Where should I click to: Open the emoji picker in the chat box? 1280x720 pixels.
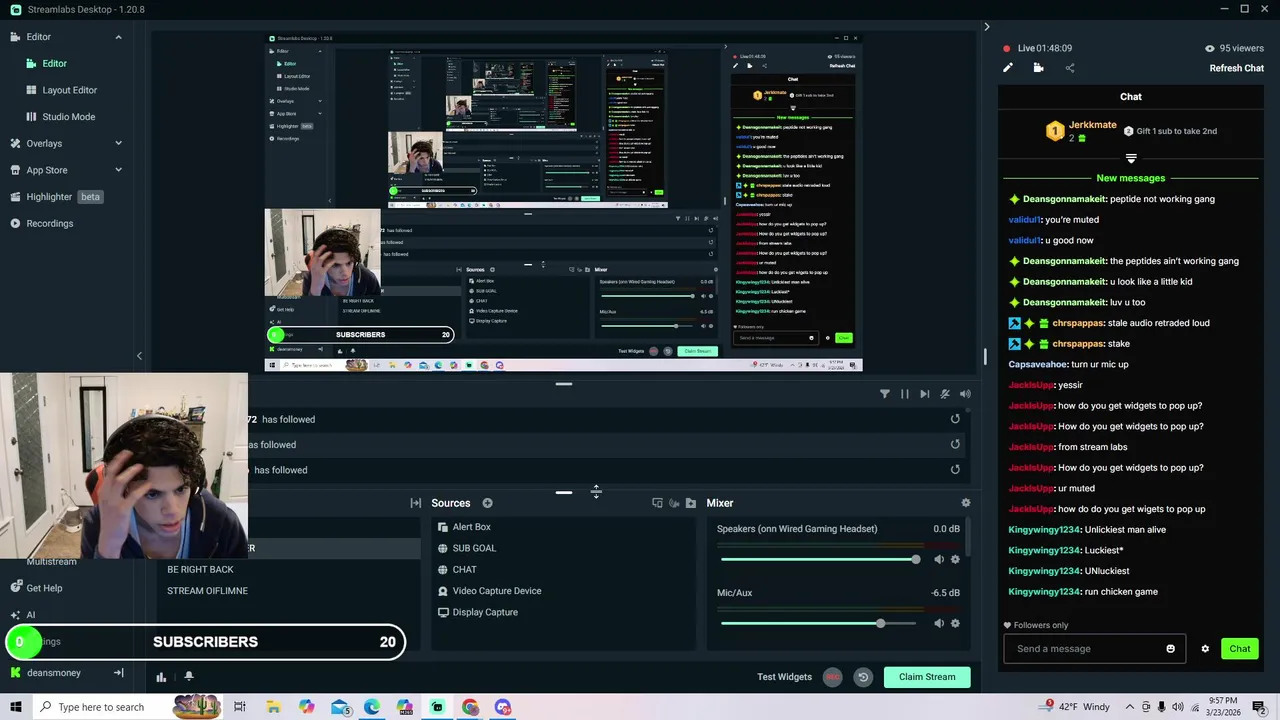[1171, 649]
